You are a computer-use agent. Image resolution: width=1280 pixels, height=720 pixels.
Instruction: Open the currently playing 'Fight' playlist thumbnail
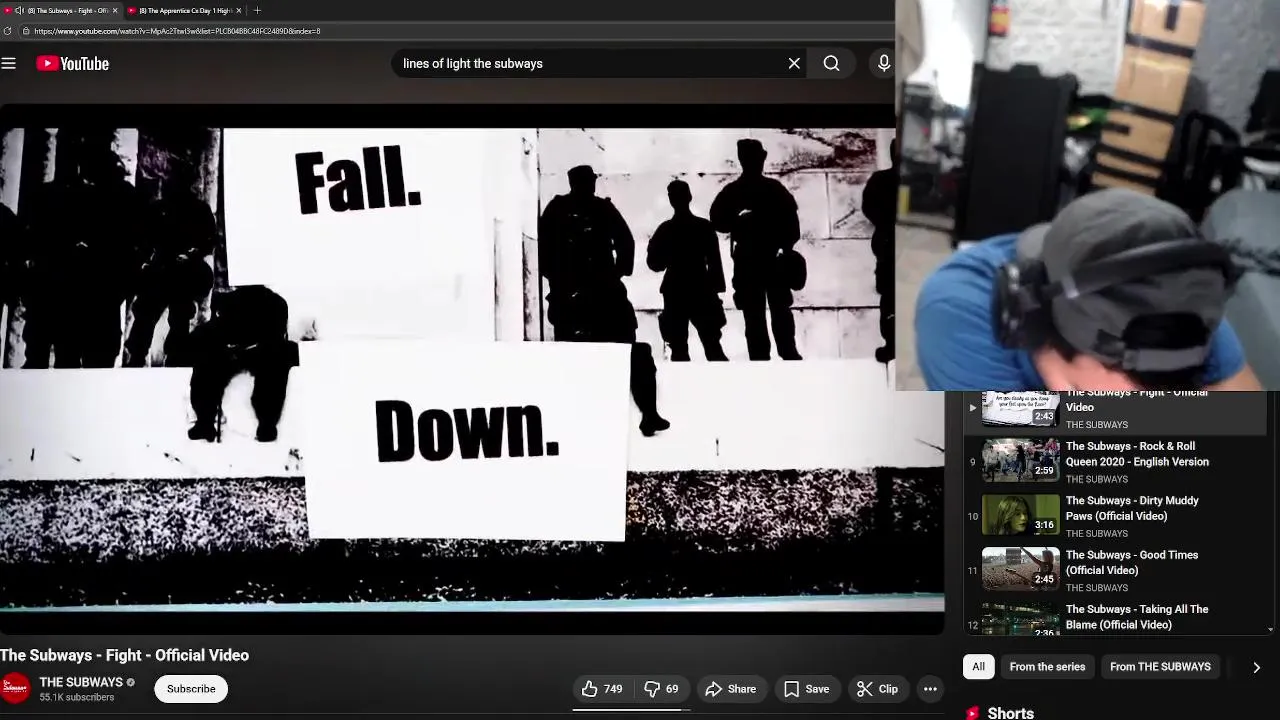click(x=1020, y=408)
